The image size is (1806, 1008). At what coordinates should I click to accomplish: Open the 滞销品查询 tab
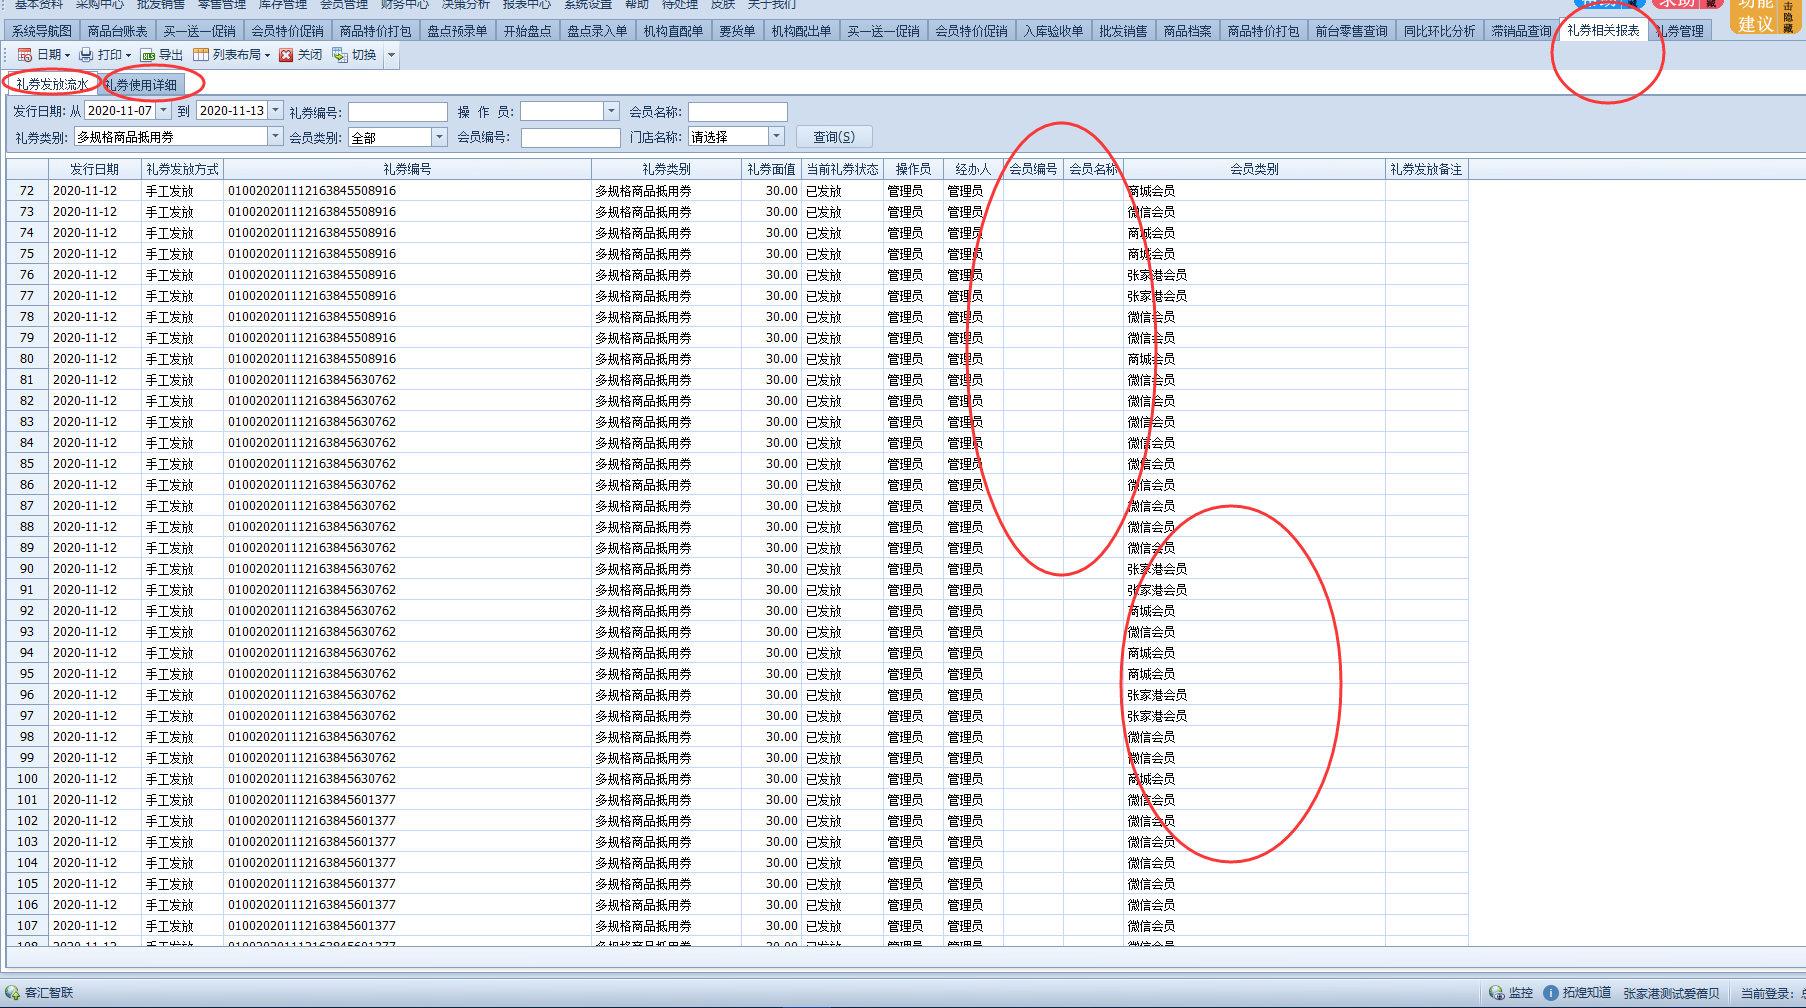(x=1521, y=31)
